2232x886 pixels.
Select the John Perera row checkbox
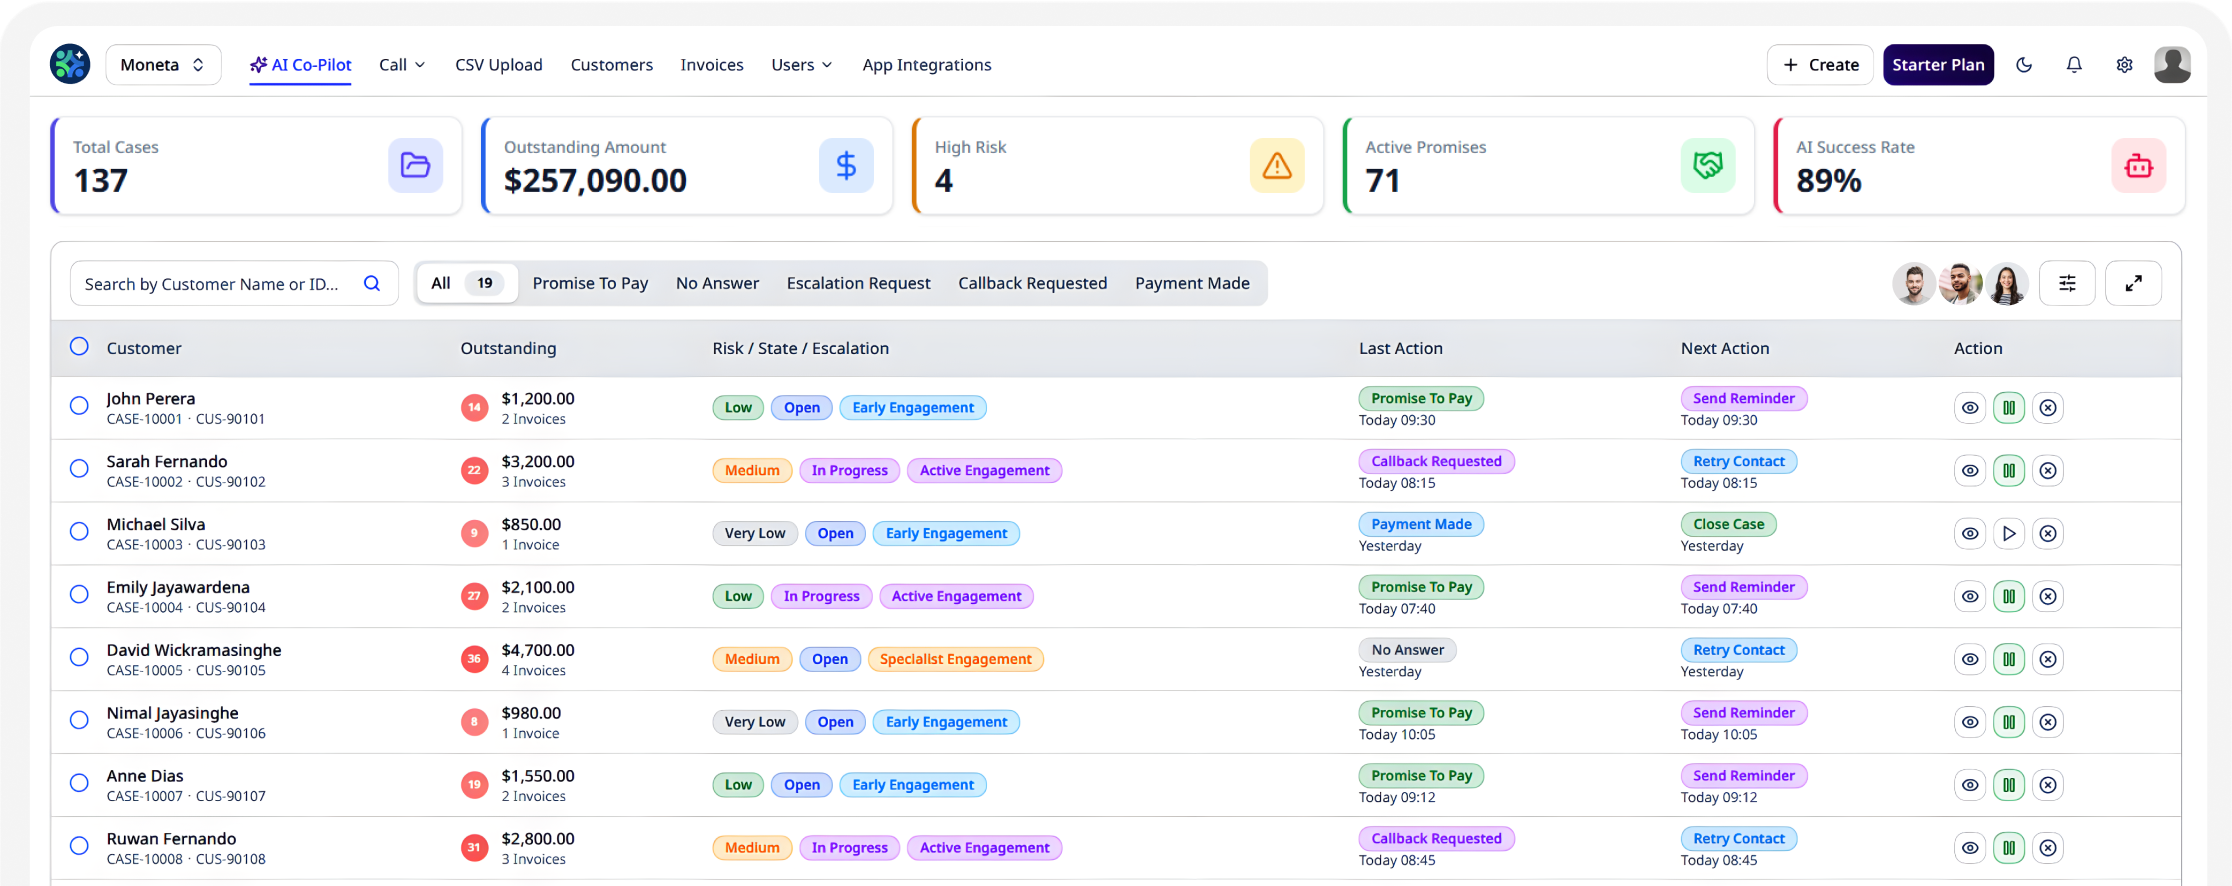pos(79,406)
